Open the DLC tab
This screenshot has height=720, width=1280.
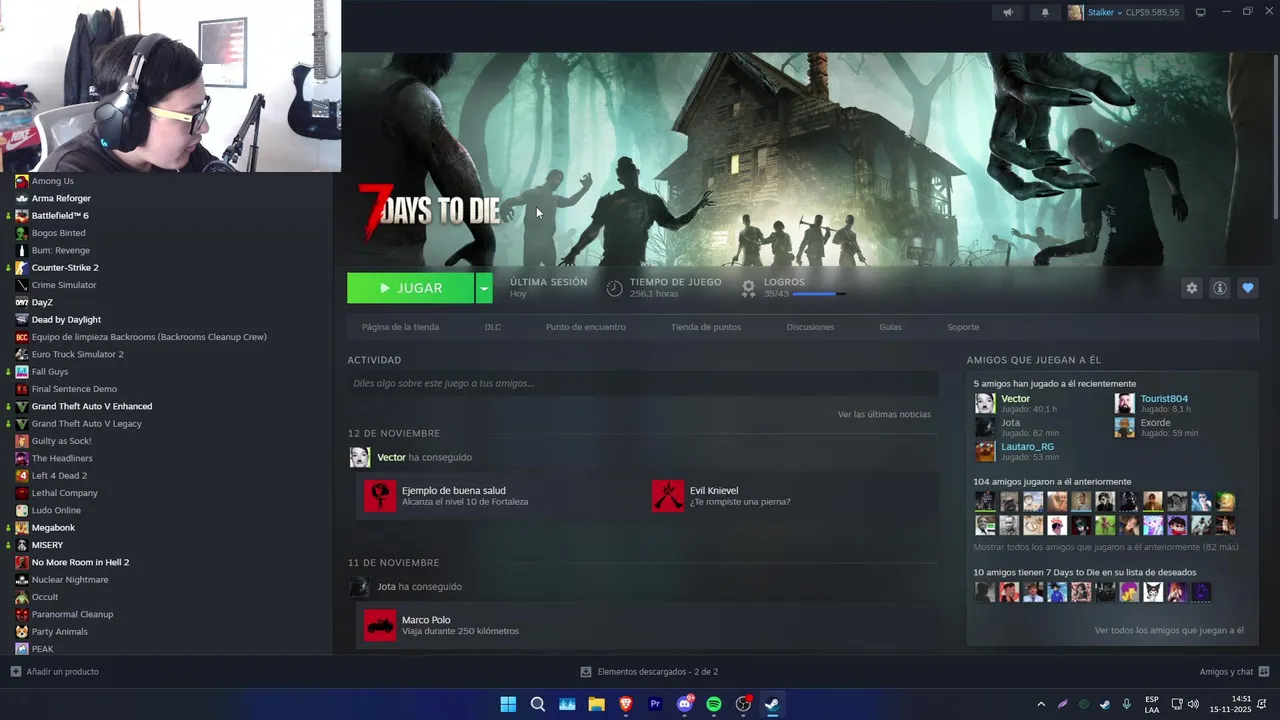[493, 327]
